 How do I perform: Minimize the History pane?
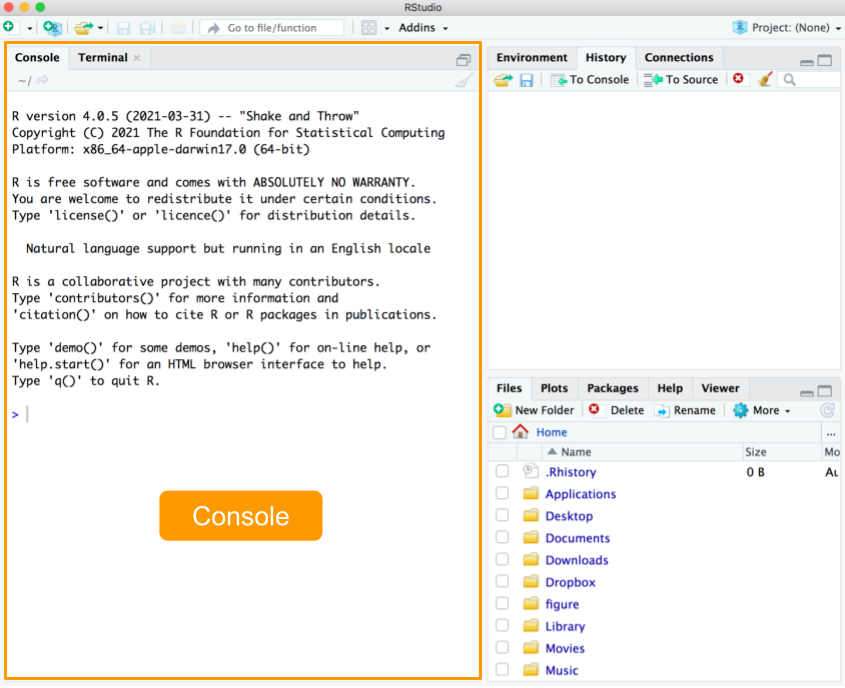click(806, 61)
